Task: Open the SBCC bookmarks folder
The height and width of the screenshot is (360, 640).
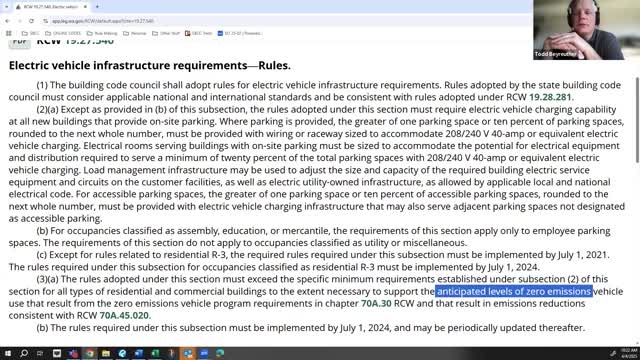Action: coord(31,33)
